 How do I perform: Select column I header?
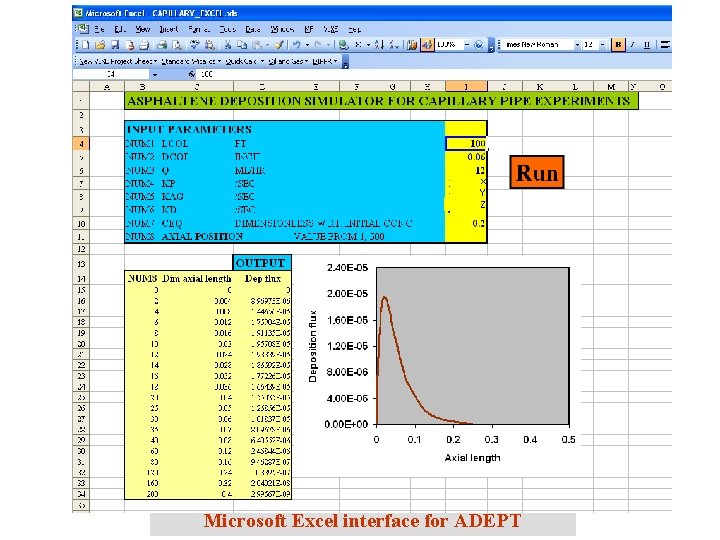coord(466,86)
